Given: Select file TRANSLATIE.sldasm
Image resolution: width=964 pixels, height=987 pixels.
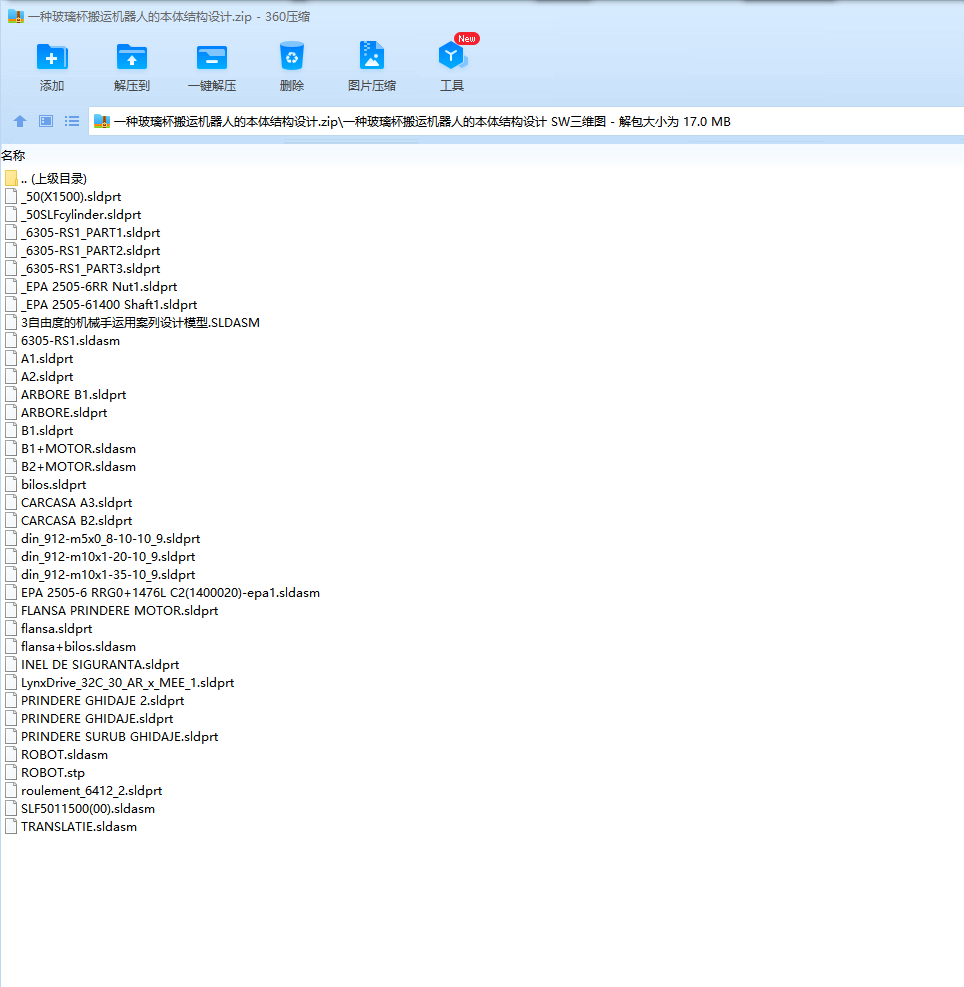Looking at the screenshot, I should tap(79, 827).
